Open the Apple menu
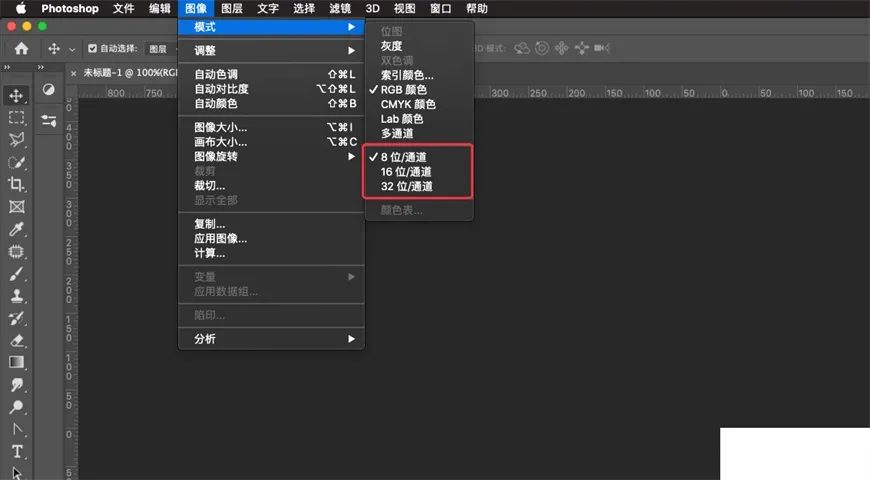870x480 pixels. point(21,8)
